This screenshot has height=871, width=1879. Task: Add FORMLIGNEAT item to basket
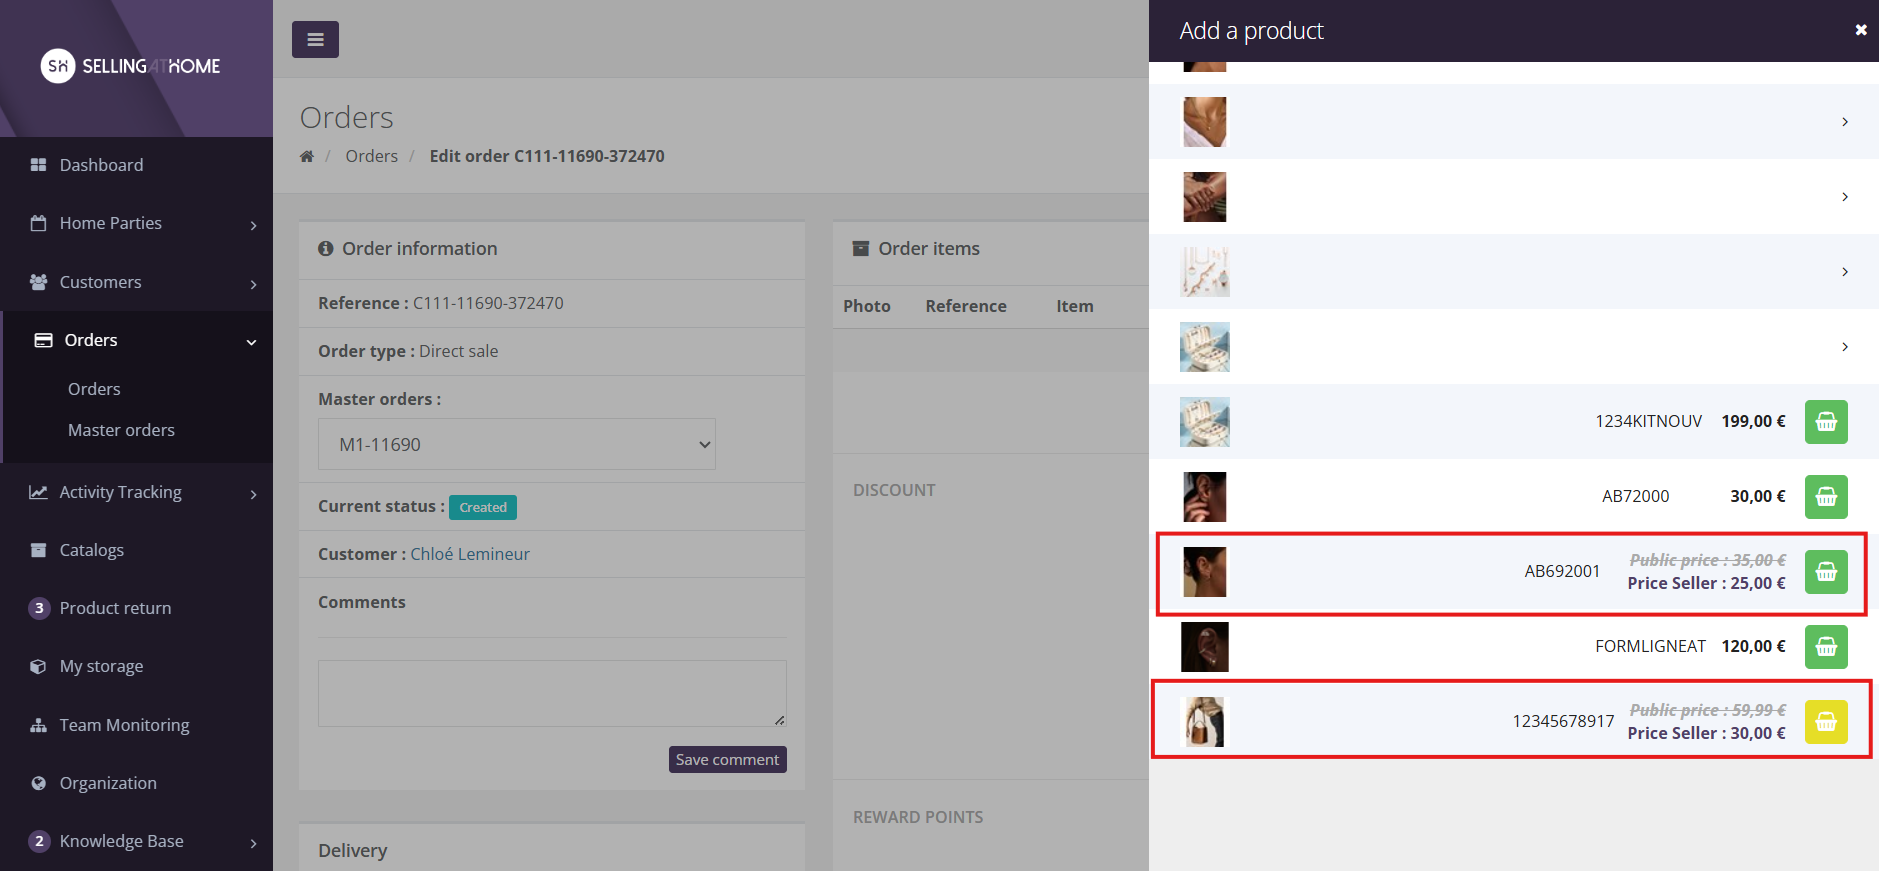click(x=1825, y=647)
